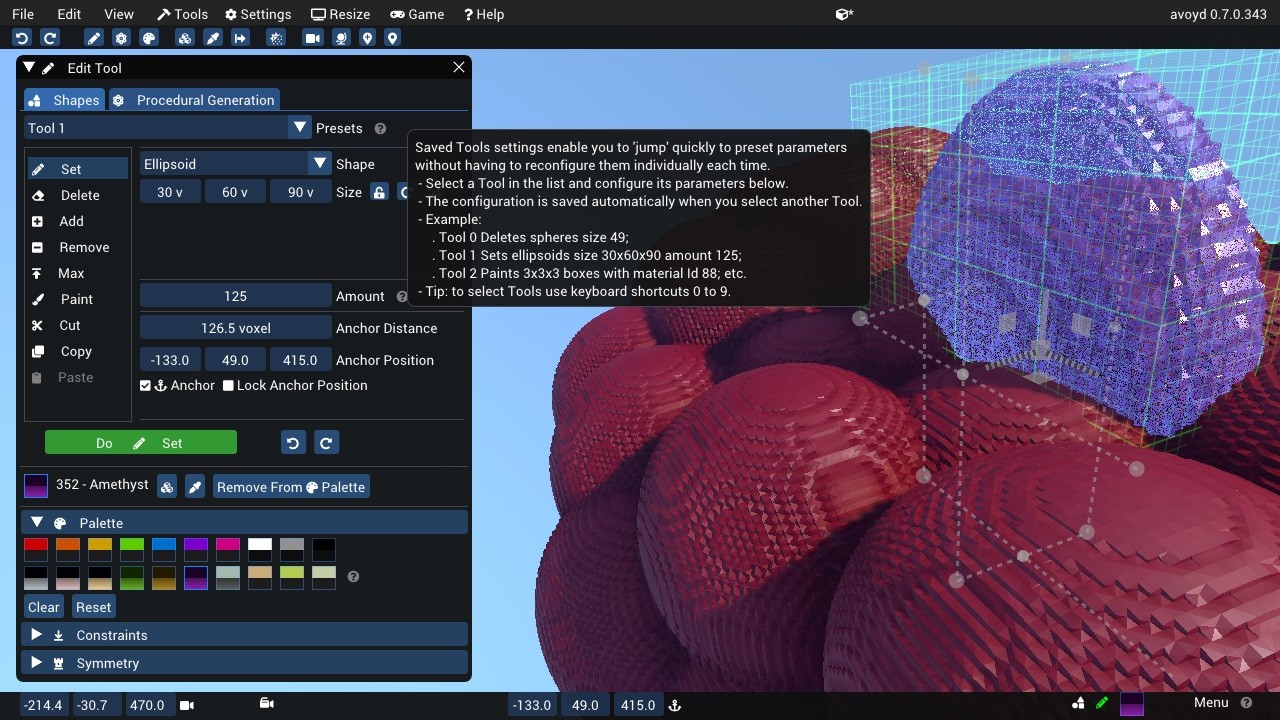Select the Paint edit mode
This screenshot has width=1280, height=720.
76,299
